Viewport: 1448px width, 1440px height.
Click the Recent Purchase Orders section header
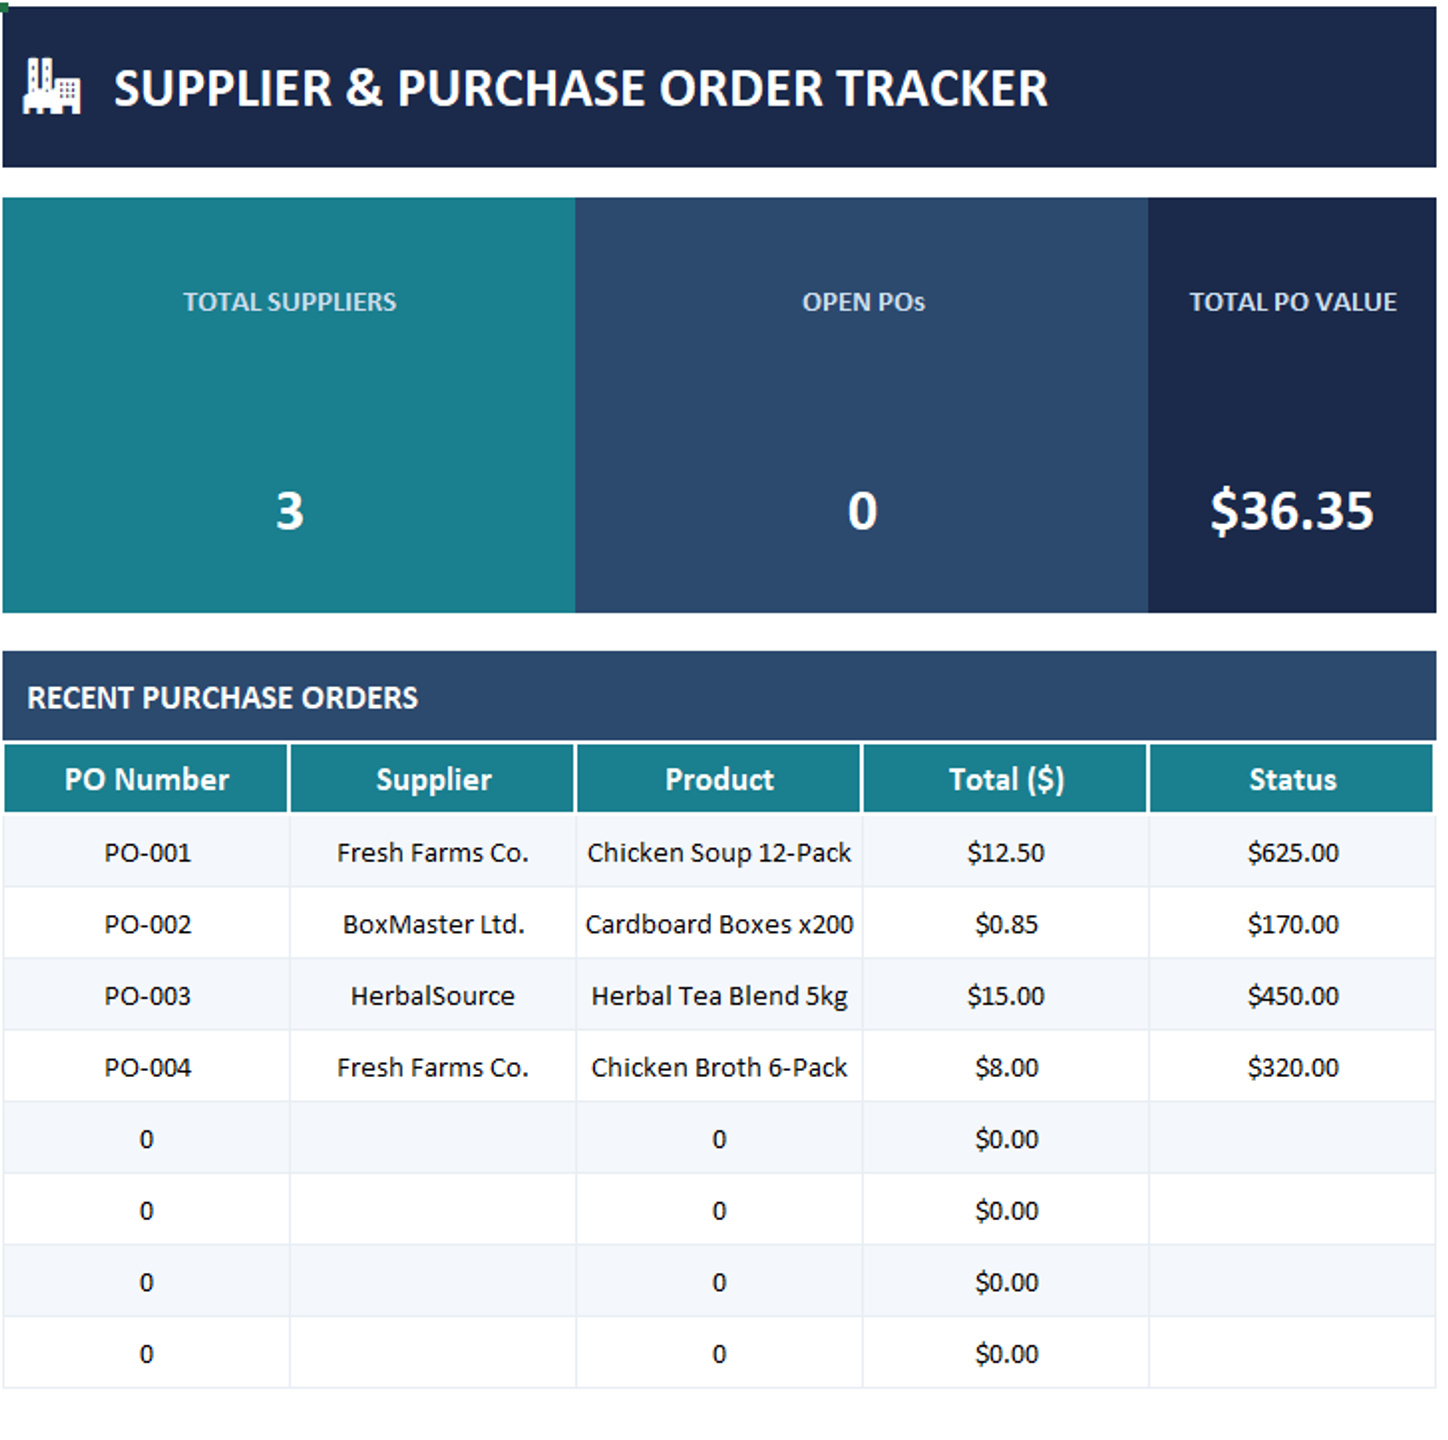pos(222,698)
